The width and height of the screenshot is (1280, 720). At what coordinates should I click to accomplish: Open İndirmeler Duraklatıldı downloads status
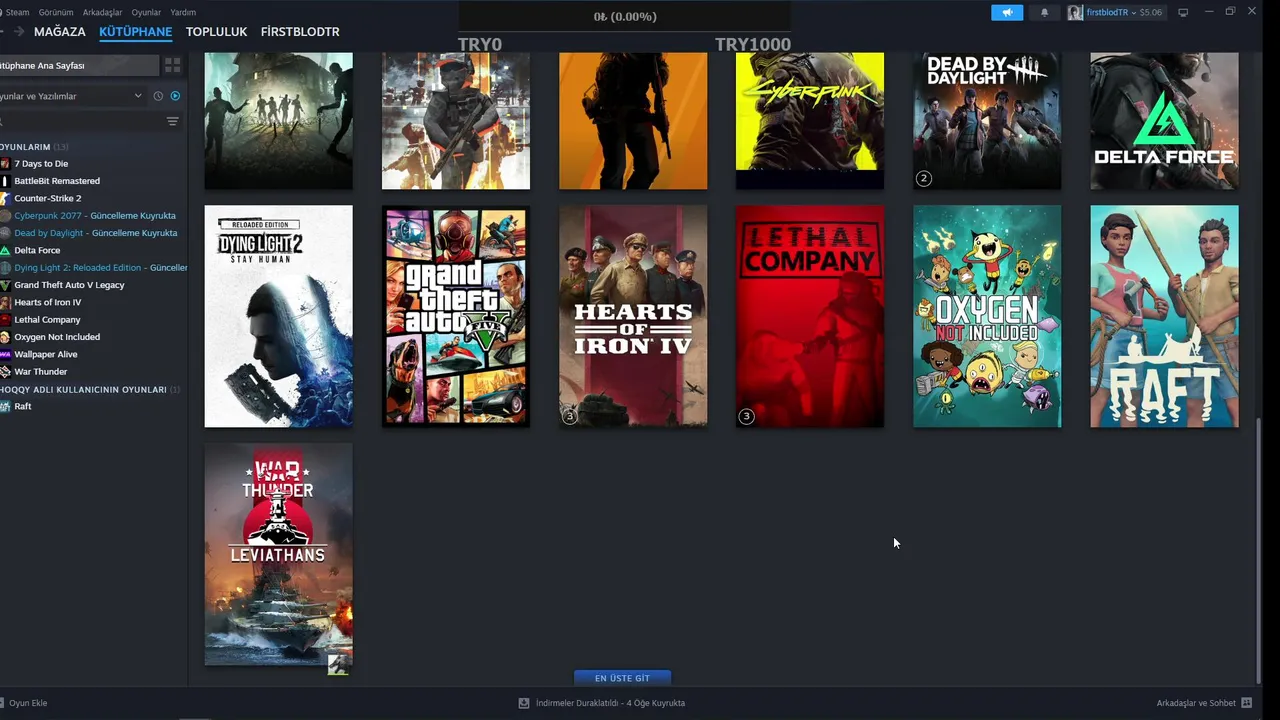coord(610,703)
